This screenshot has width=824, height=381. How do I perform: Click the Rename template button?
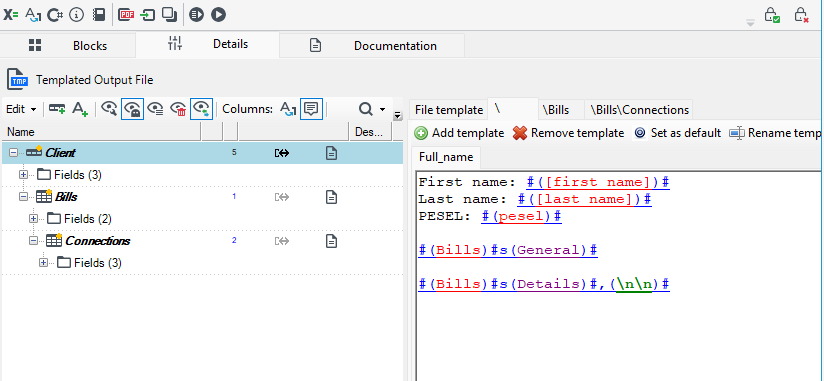pyautogui.click(x=776, y=133)
